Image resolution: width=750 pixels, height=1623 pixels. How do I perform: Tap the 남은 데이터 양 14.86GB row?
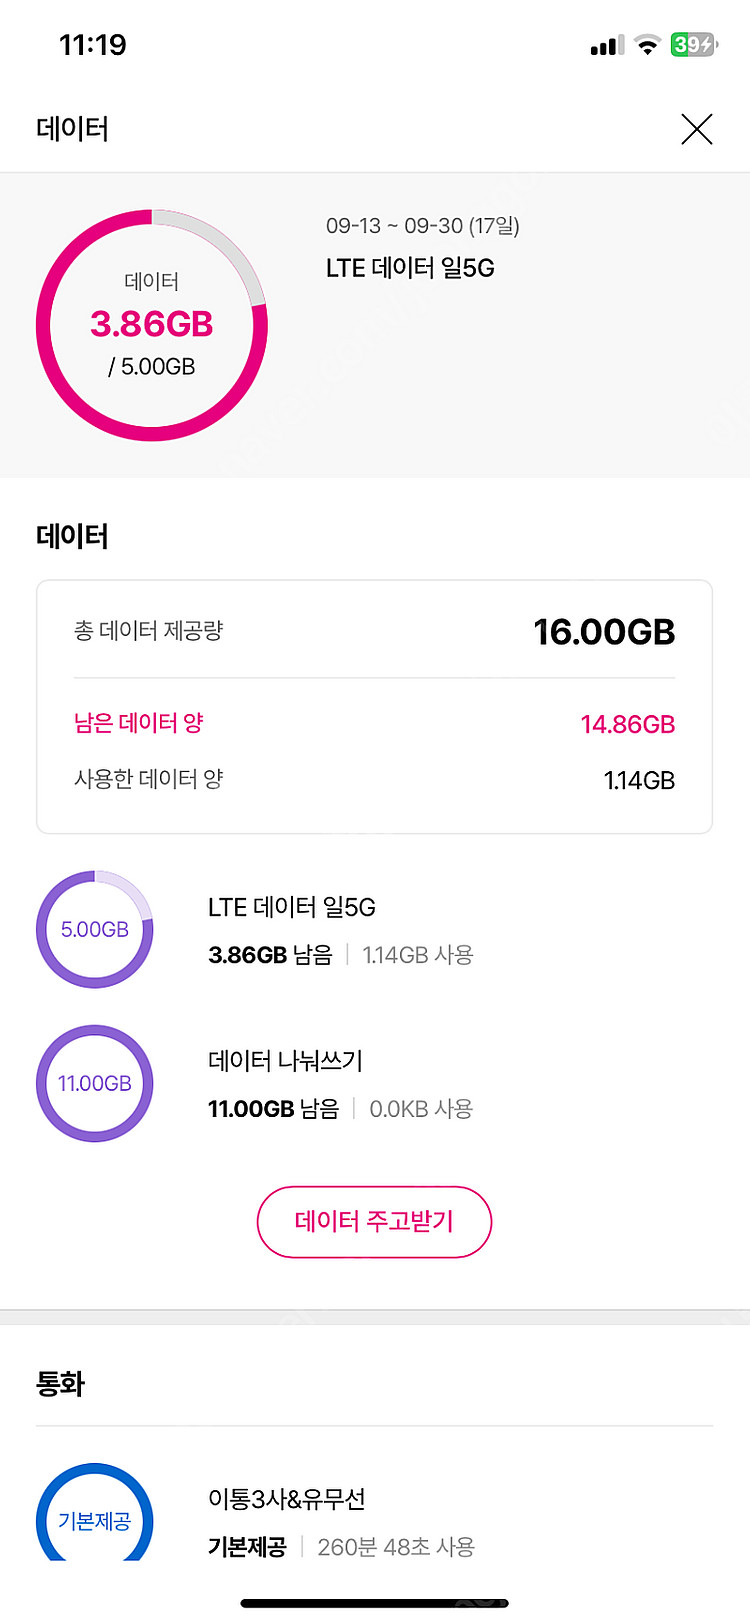[x=374, y=723]
